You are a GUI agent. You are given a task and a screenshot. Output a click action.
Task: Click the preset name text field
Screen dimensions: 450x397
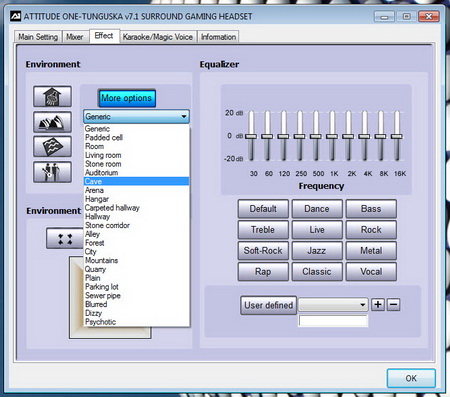[333, 321]
